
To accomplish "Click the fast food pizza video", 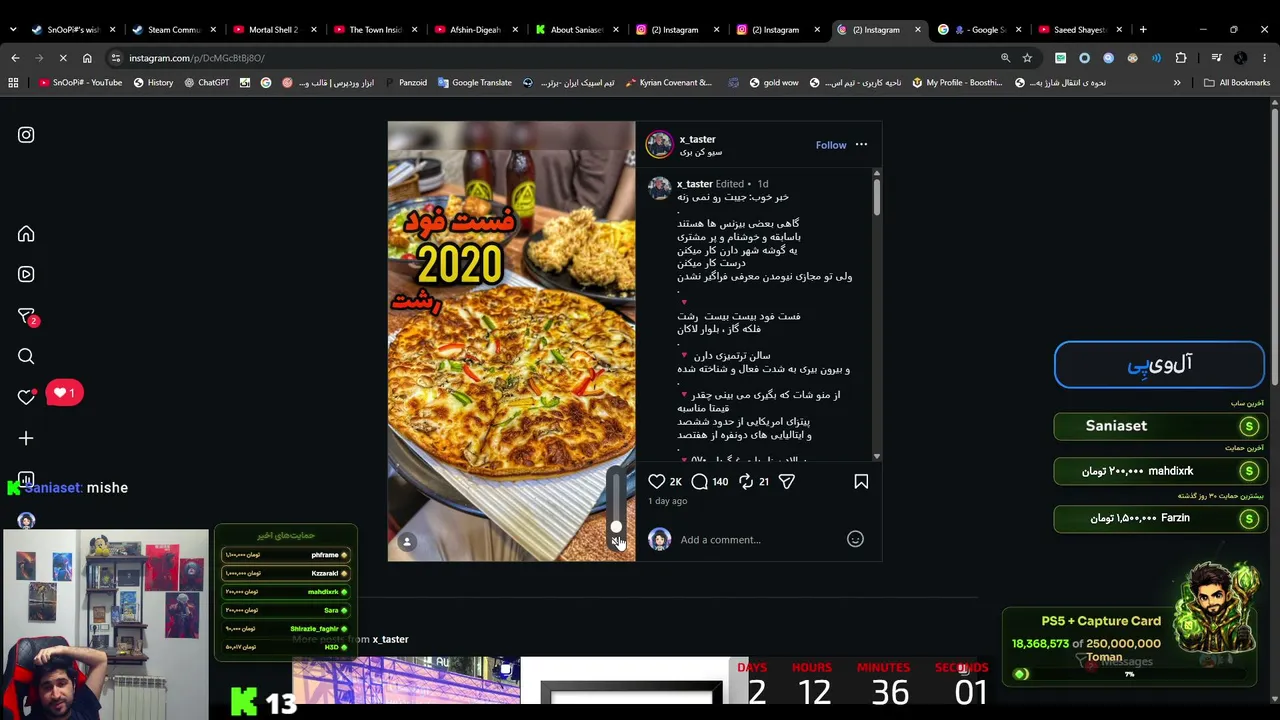I will pyautogui.click(x=511, y=341).
